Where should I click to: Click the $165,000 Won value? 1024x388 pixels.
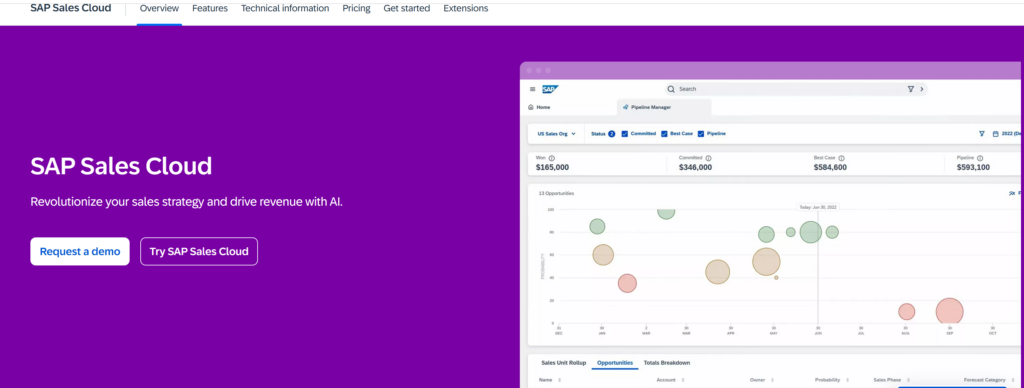[552, 167]
